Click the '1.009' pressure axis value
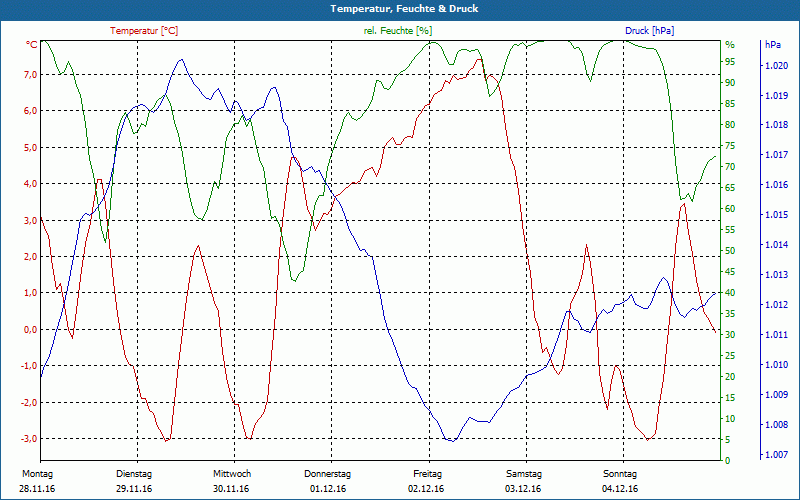The height and width of the screenshot is (500, 800). [x=776, y=394]
